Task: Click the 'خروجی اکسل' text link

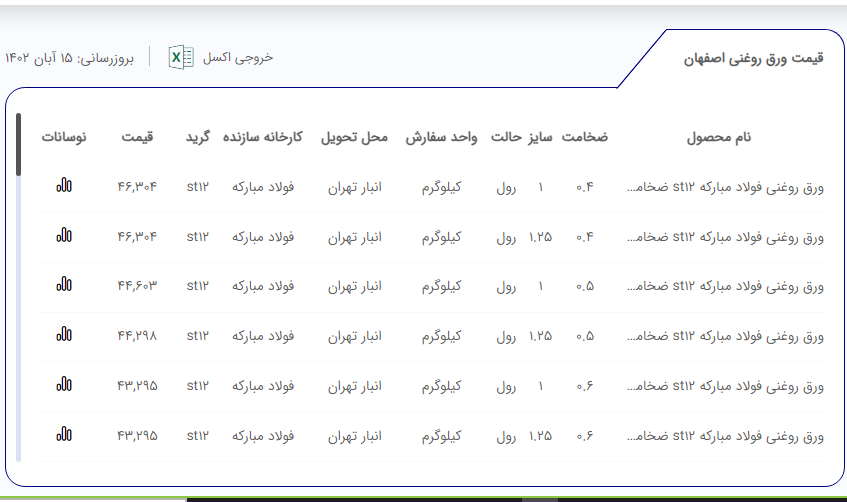Action: [238, 58]
